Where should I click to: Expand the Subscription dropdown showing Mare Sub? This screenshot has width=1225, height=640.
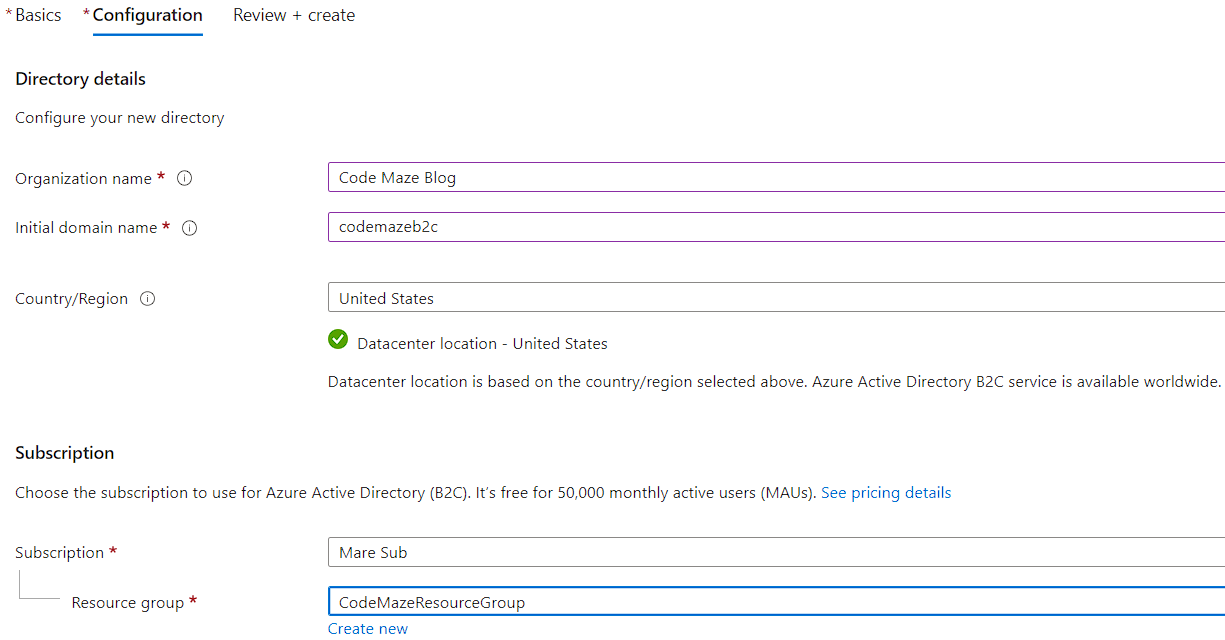[775, 552]
